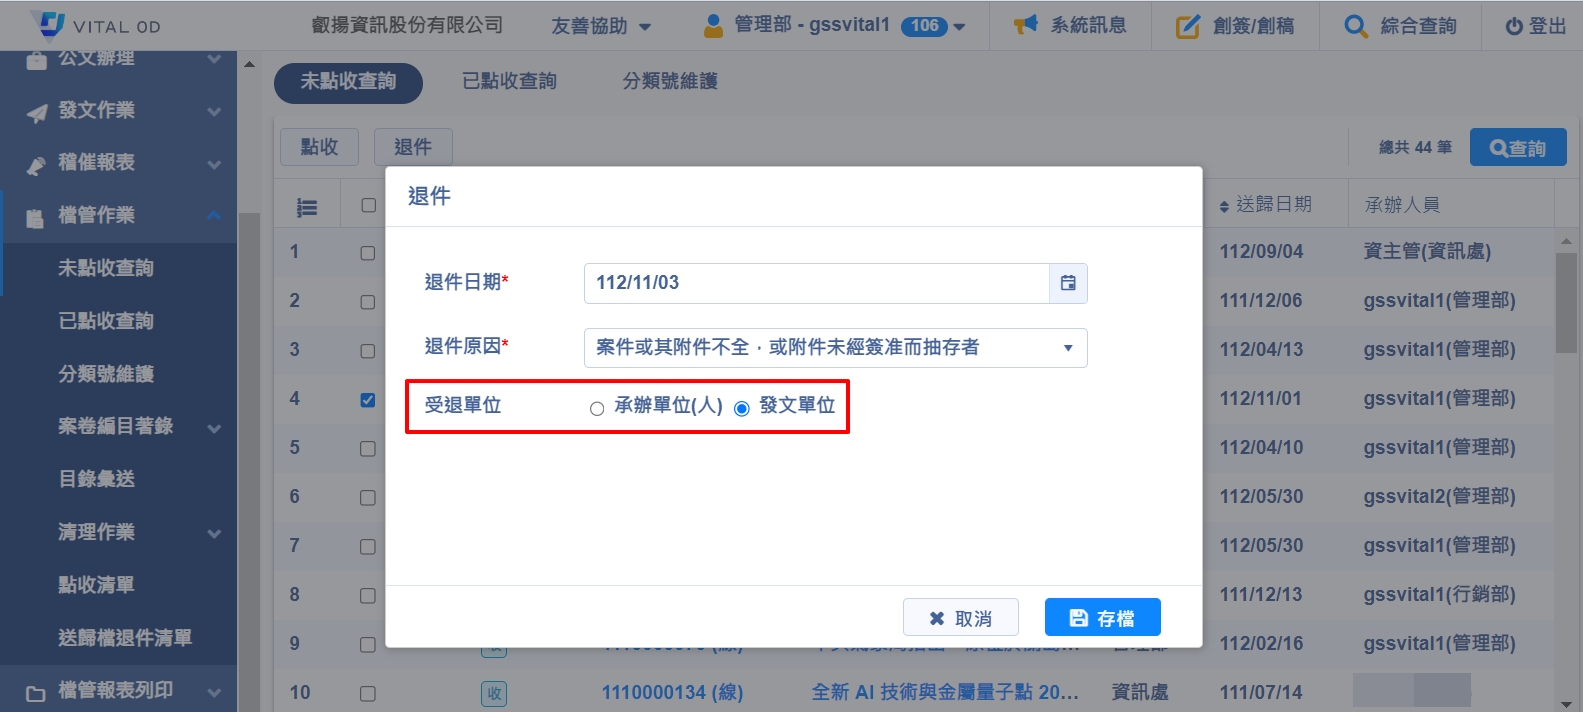Click the 退件日期 input field
The image size is (1583, 712).
816,283
